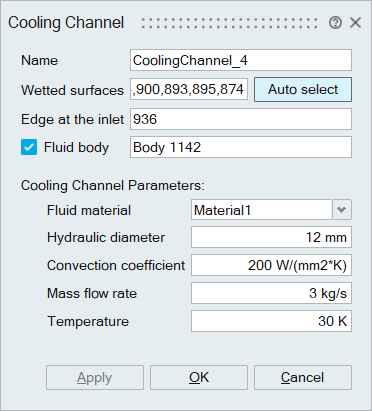This screenshot has width=372, height=411.
Task: Close the Cooling Channel dialog
Action: click(356, 23)
